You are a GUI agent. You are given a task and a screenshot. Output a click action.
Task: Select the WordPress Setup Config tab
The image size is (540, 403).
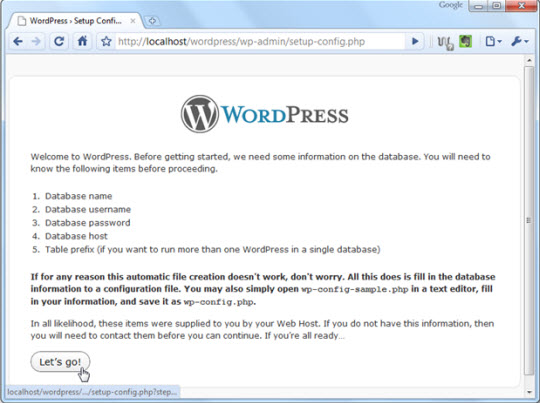pos(75,21)
